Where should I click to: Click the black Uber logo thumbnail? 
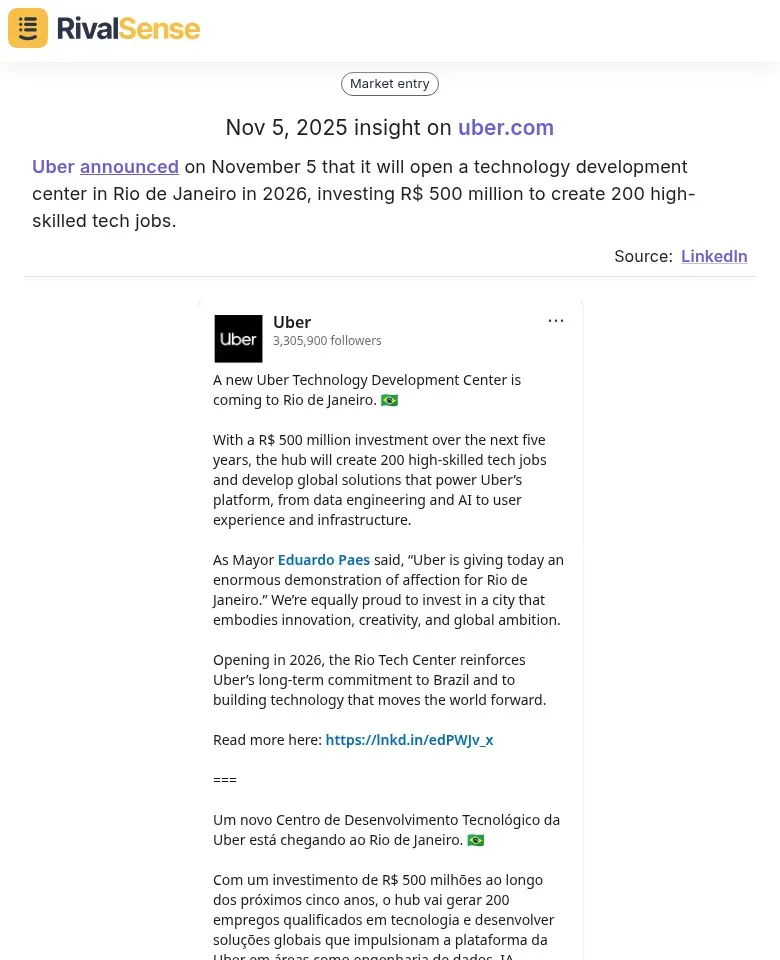238,338
